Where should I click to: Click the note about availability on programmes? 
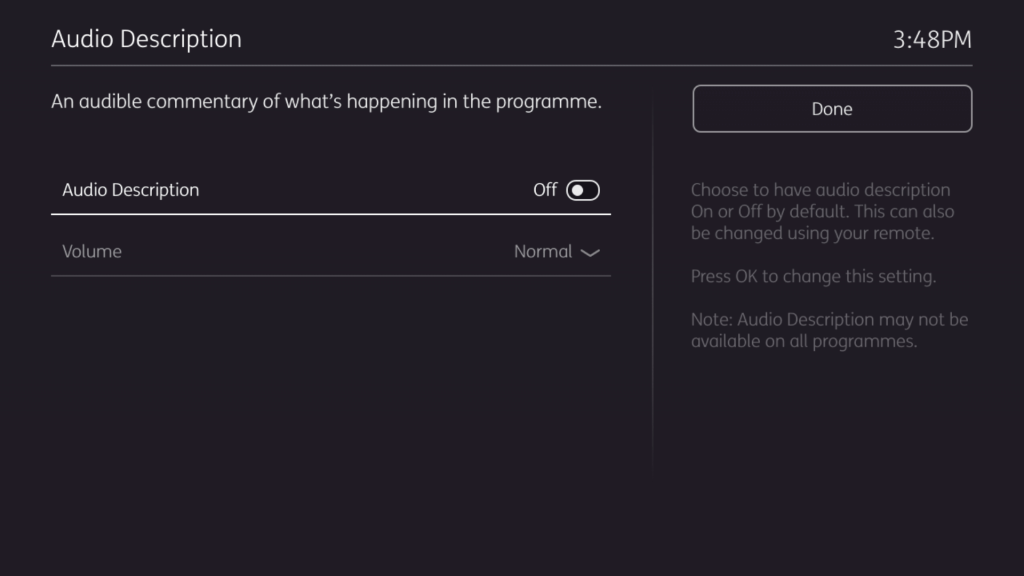coord(829,331)
